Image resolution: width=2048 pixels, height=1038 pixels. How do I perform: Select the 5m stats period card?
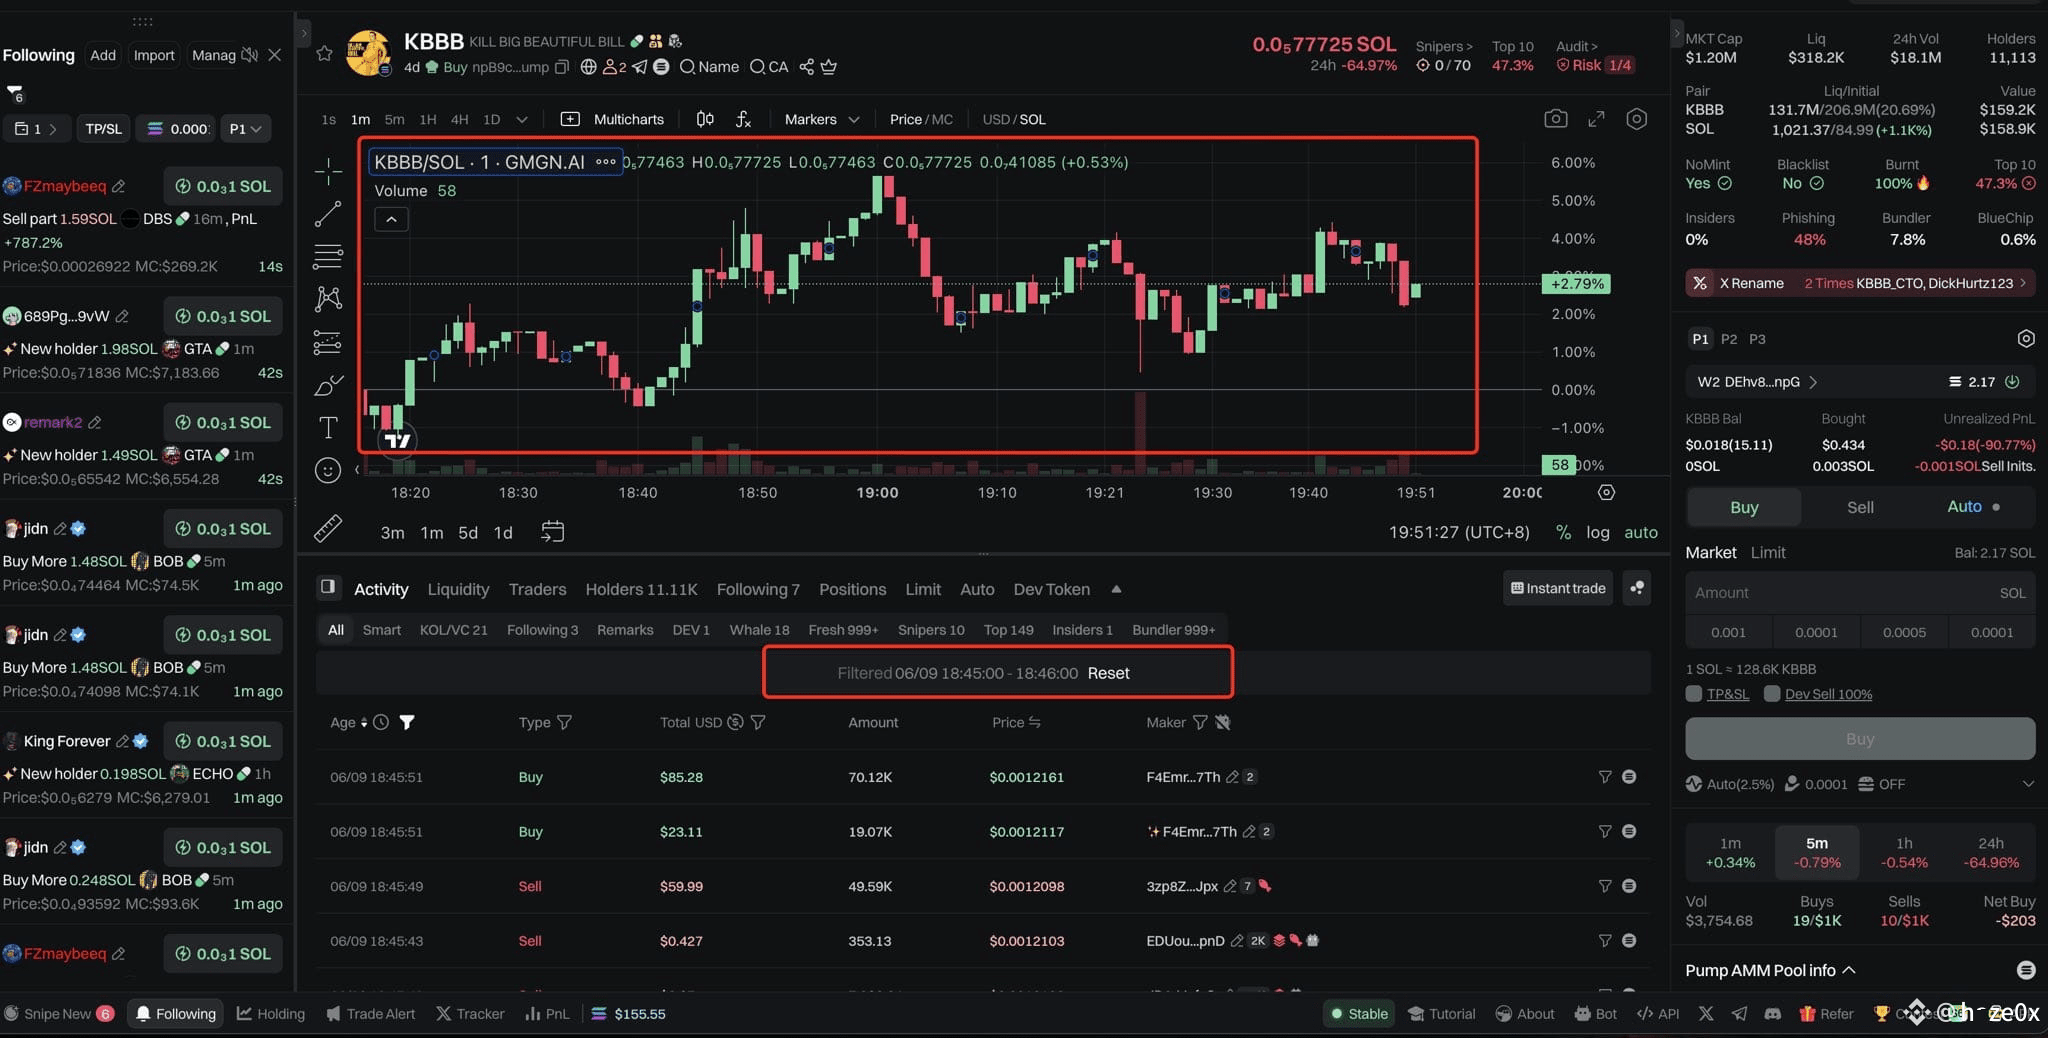[1817, 852]
